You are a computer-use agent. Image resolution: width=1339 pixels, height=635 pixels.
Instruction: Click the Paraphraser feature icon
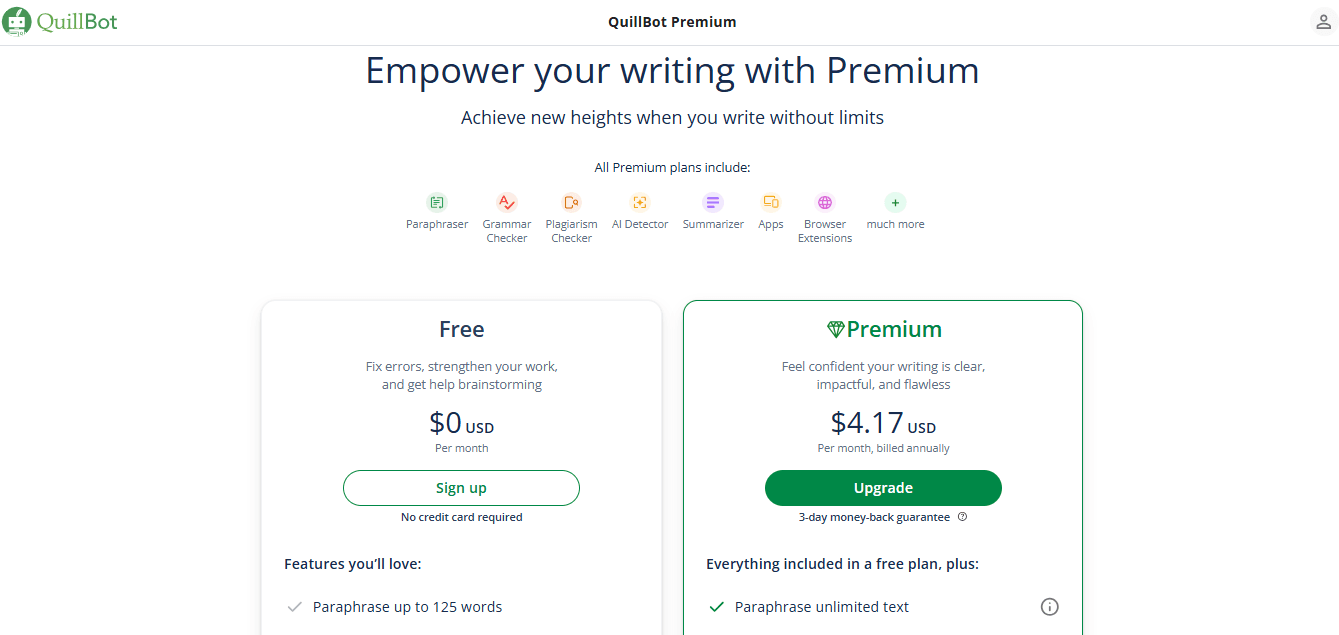(437, 202)
